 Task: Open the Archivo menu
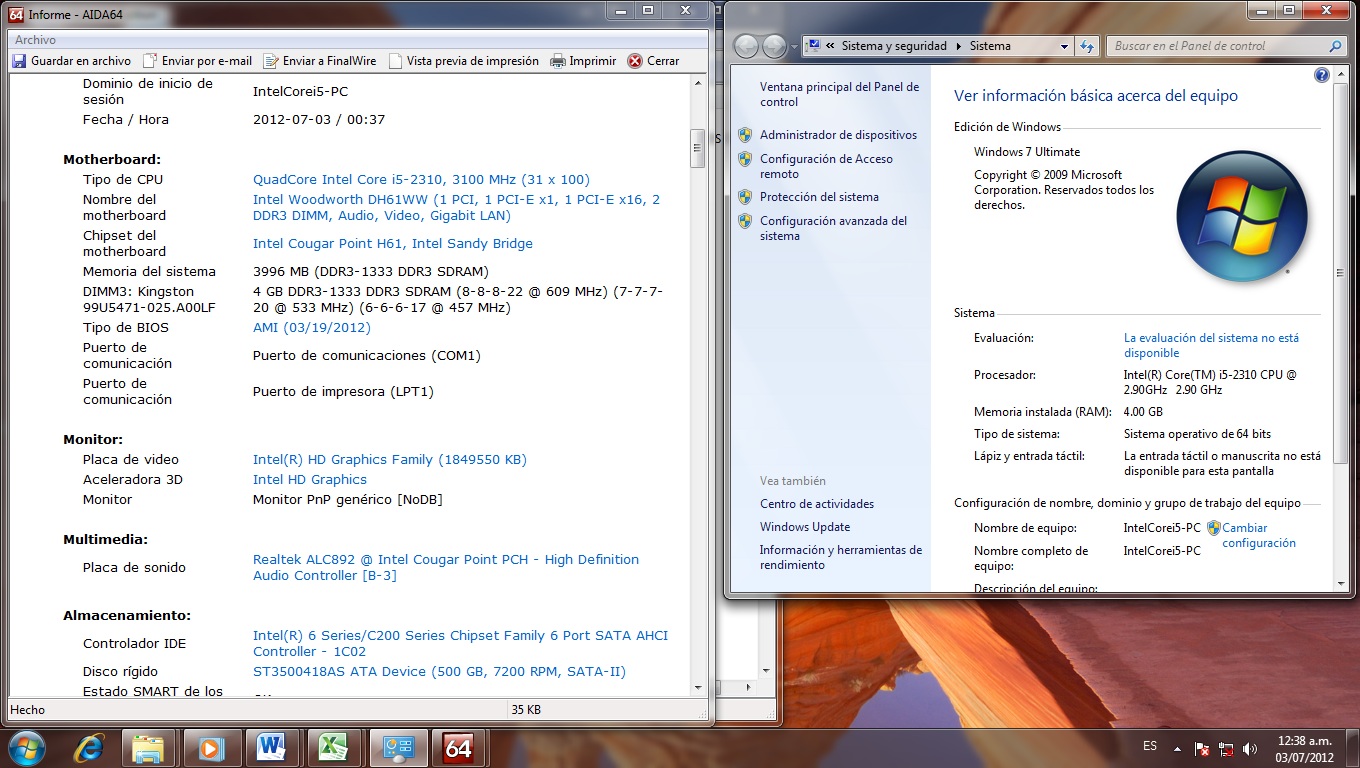[x=35, y=40]
